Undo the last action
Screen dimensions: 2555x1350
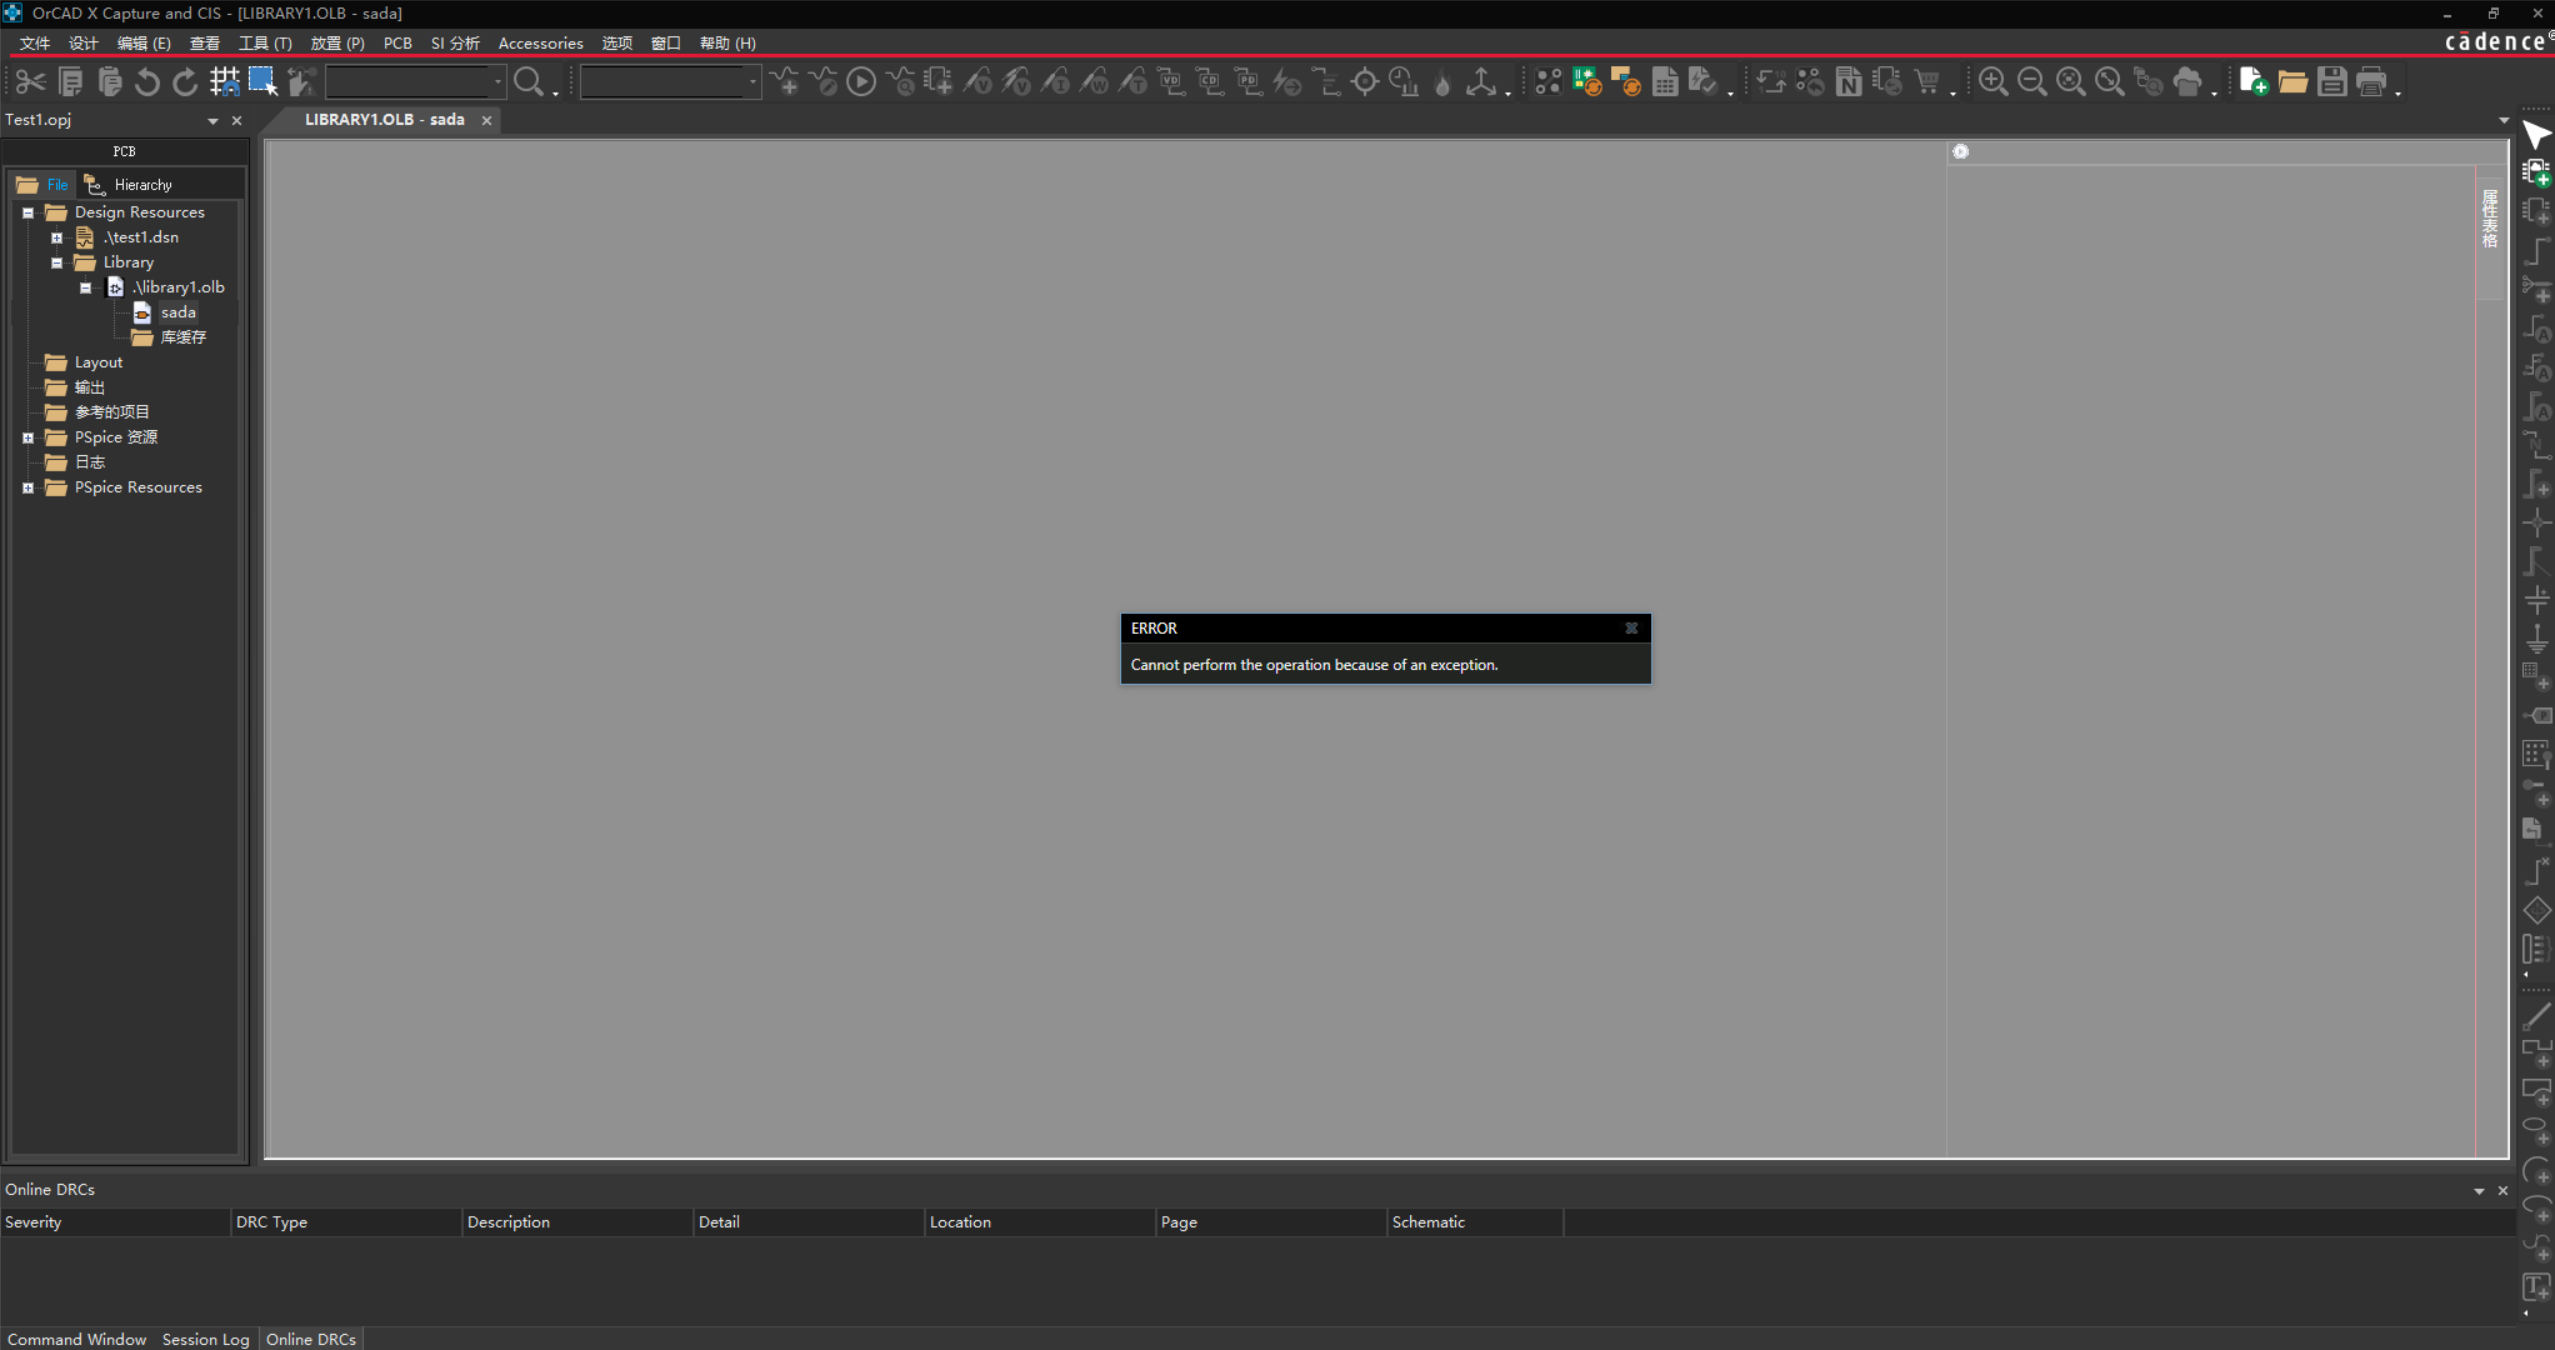pos(147,82)
